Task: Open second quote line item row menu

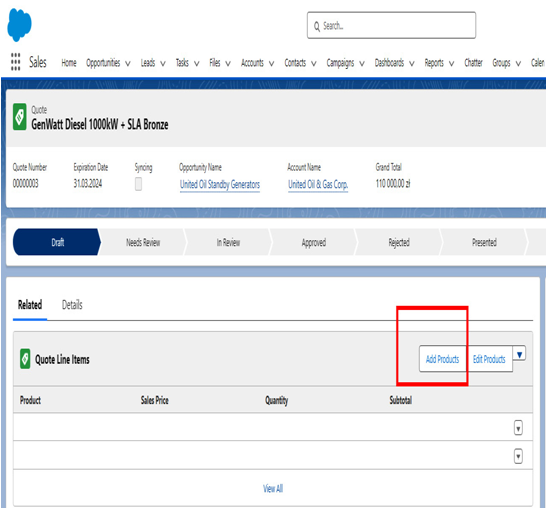Action: 518,456
